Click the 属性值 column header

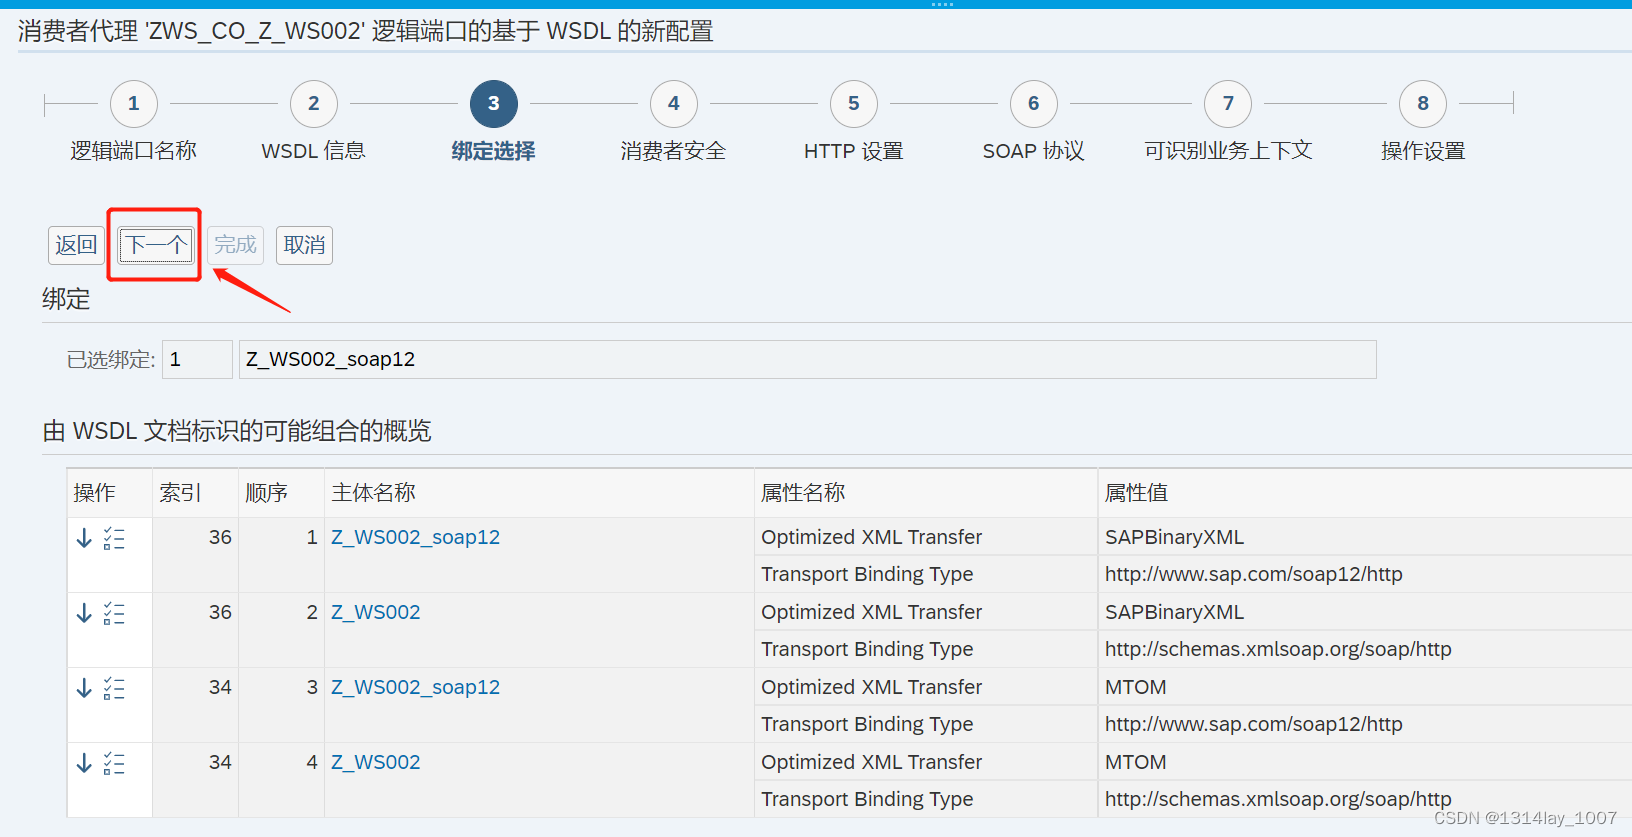(x=1365, y=493)
